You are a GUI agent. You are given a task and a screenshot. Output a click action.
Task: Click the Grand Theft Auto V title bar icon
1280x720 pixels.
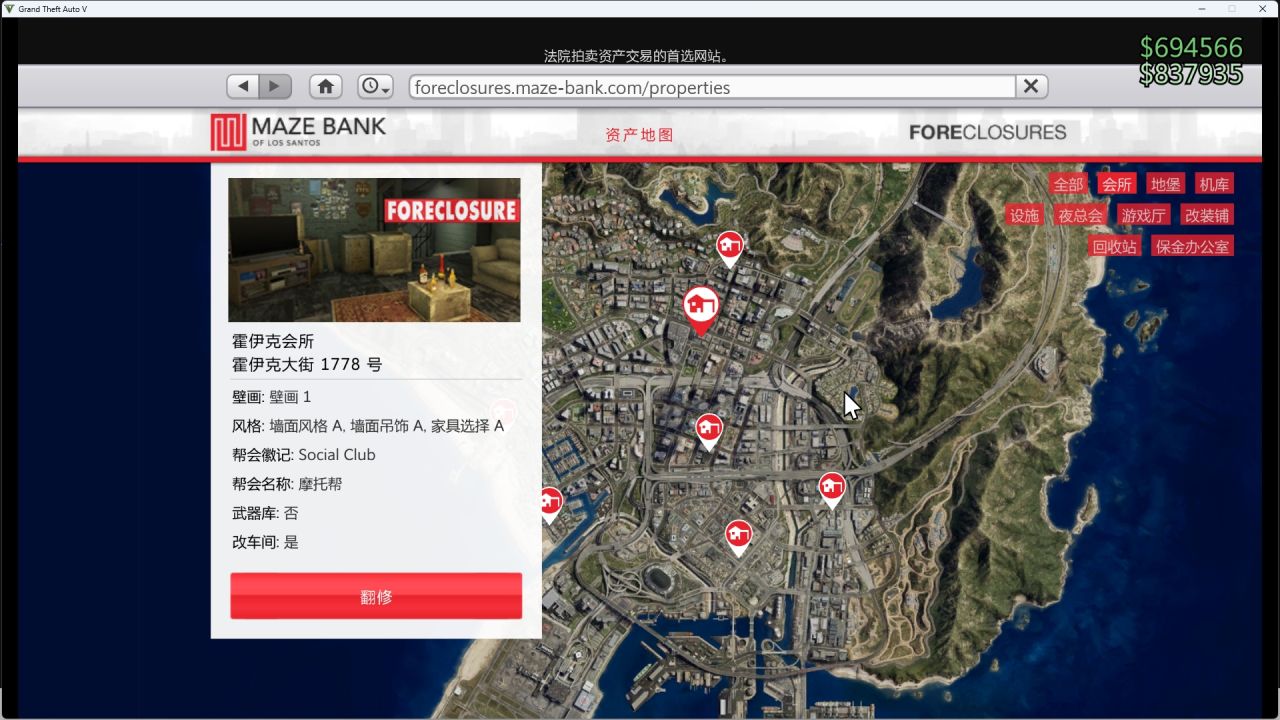click(x=9, y=9)
